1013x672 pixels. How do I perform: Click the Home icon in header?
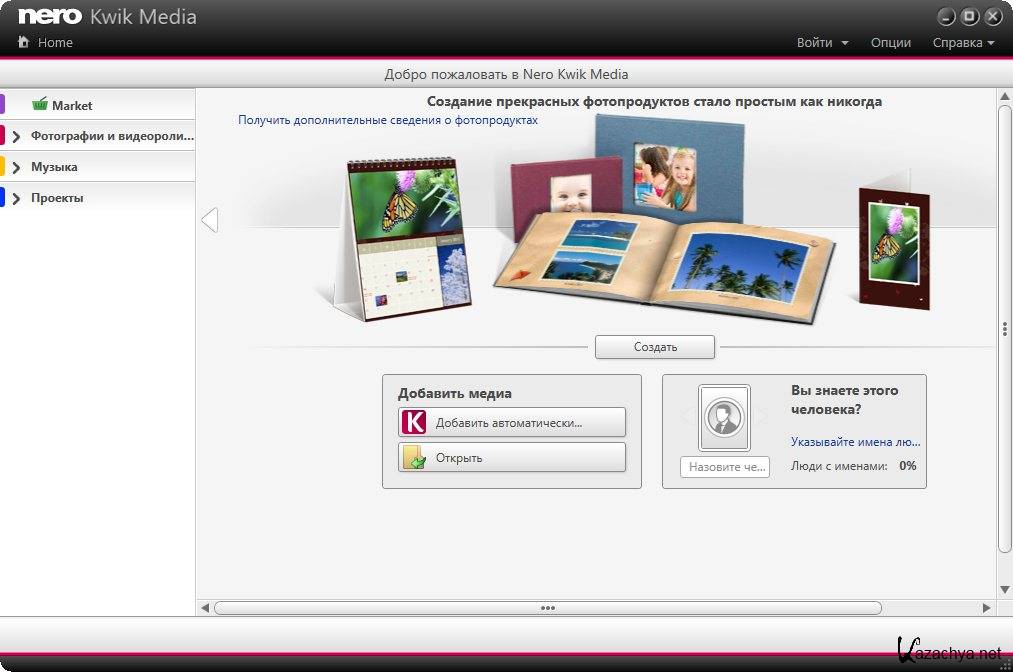coord(23,43)
